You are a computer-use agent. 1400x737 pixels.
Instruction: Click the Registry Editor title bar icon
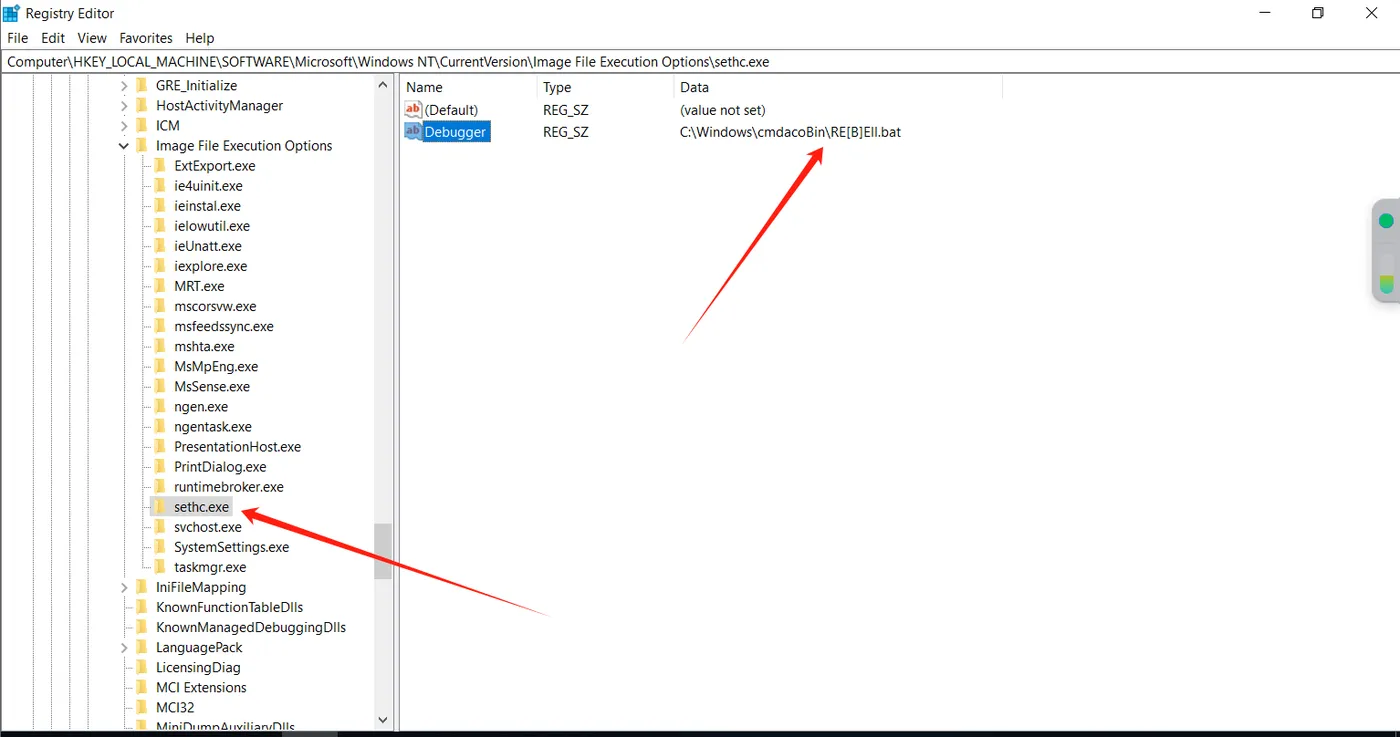pos(11,13)
